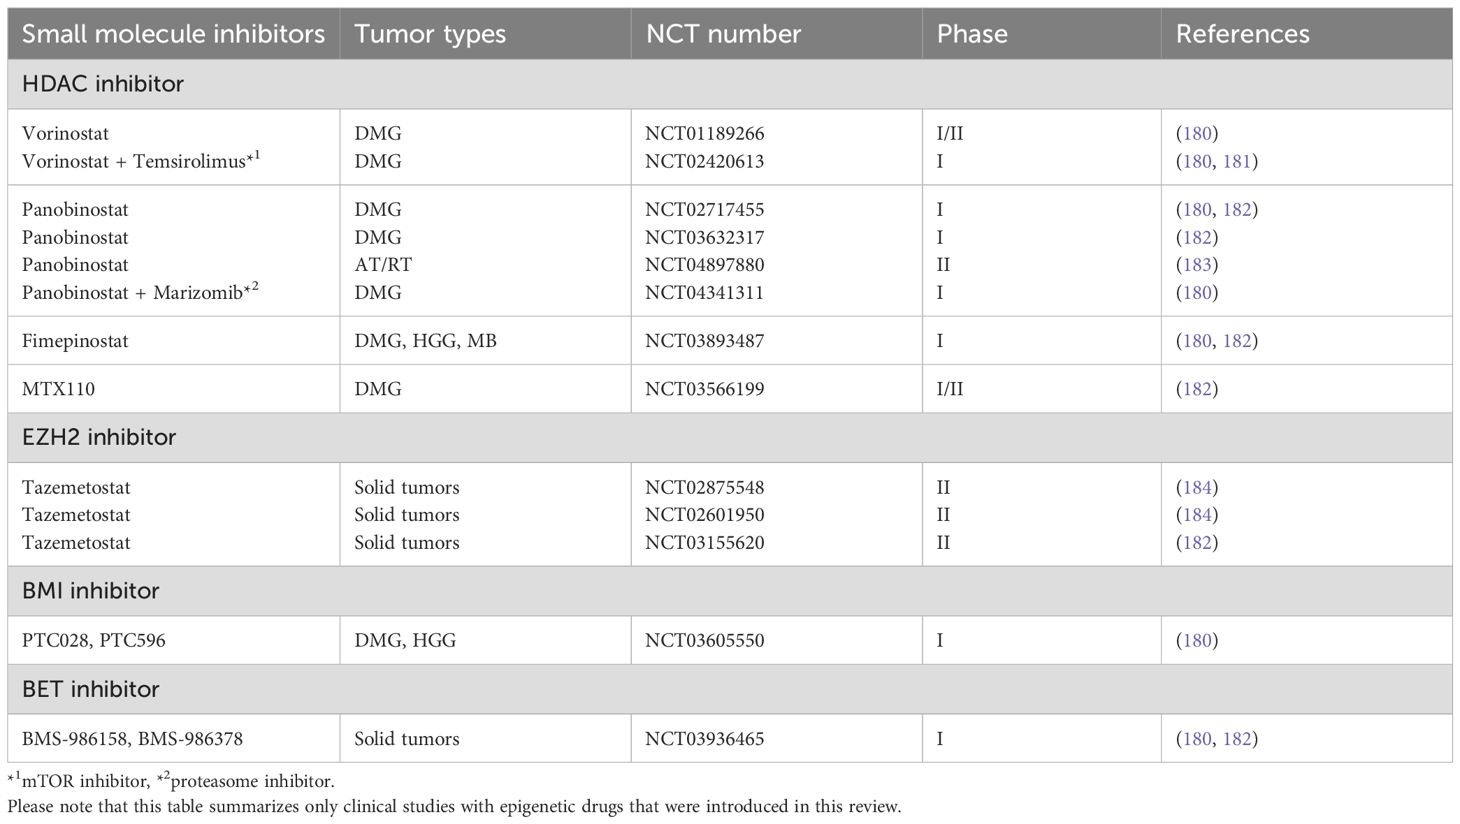Click the Small molecule inhibitors column header

click(x=173, y=34)
